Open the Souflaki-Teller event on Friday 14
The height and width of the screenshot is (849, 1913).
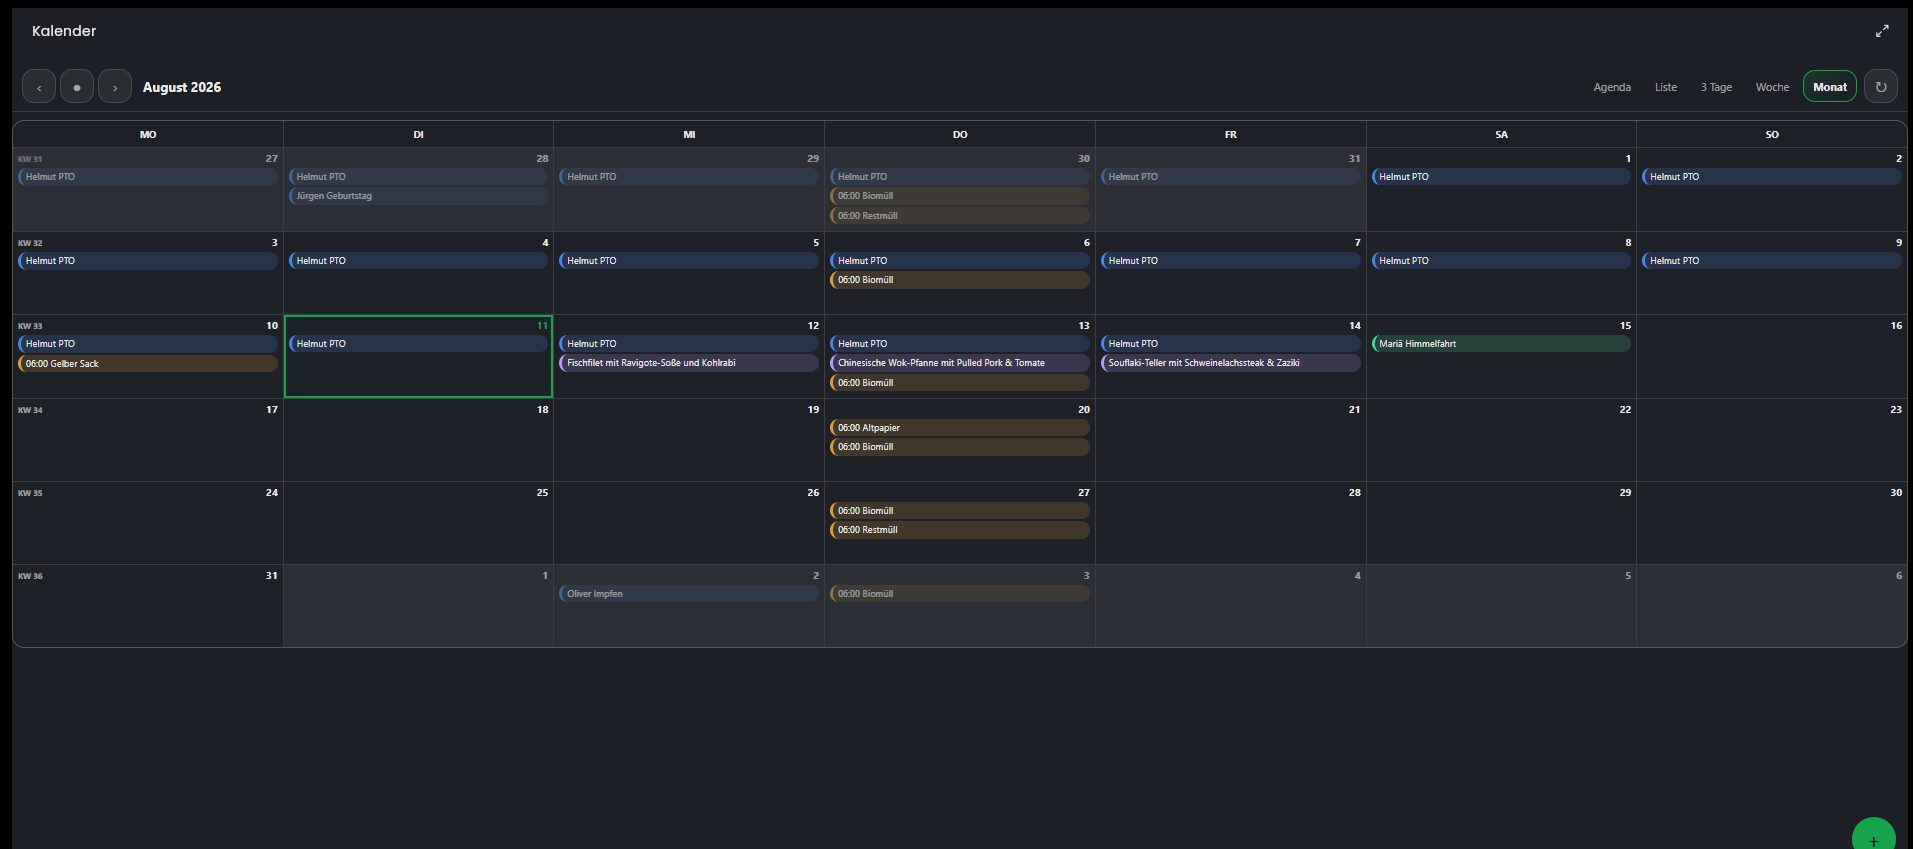coord(1230,363)
